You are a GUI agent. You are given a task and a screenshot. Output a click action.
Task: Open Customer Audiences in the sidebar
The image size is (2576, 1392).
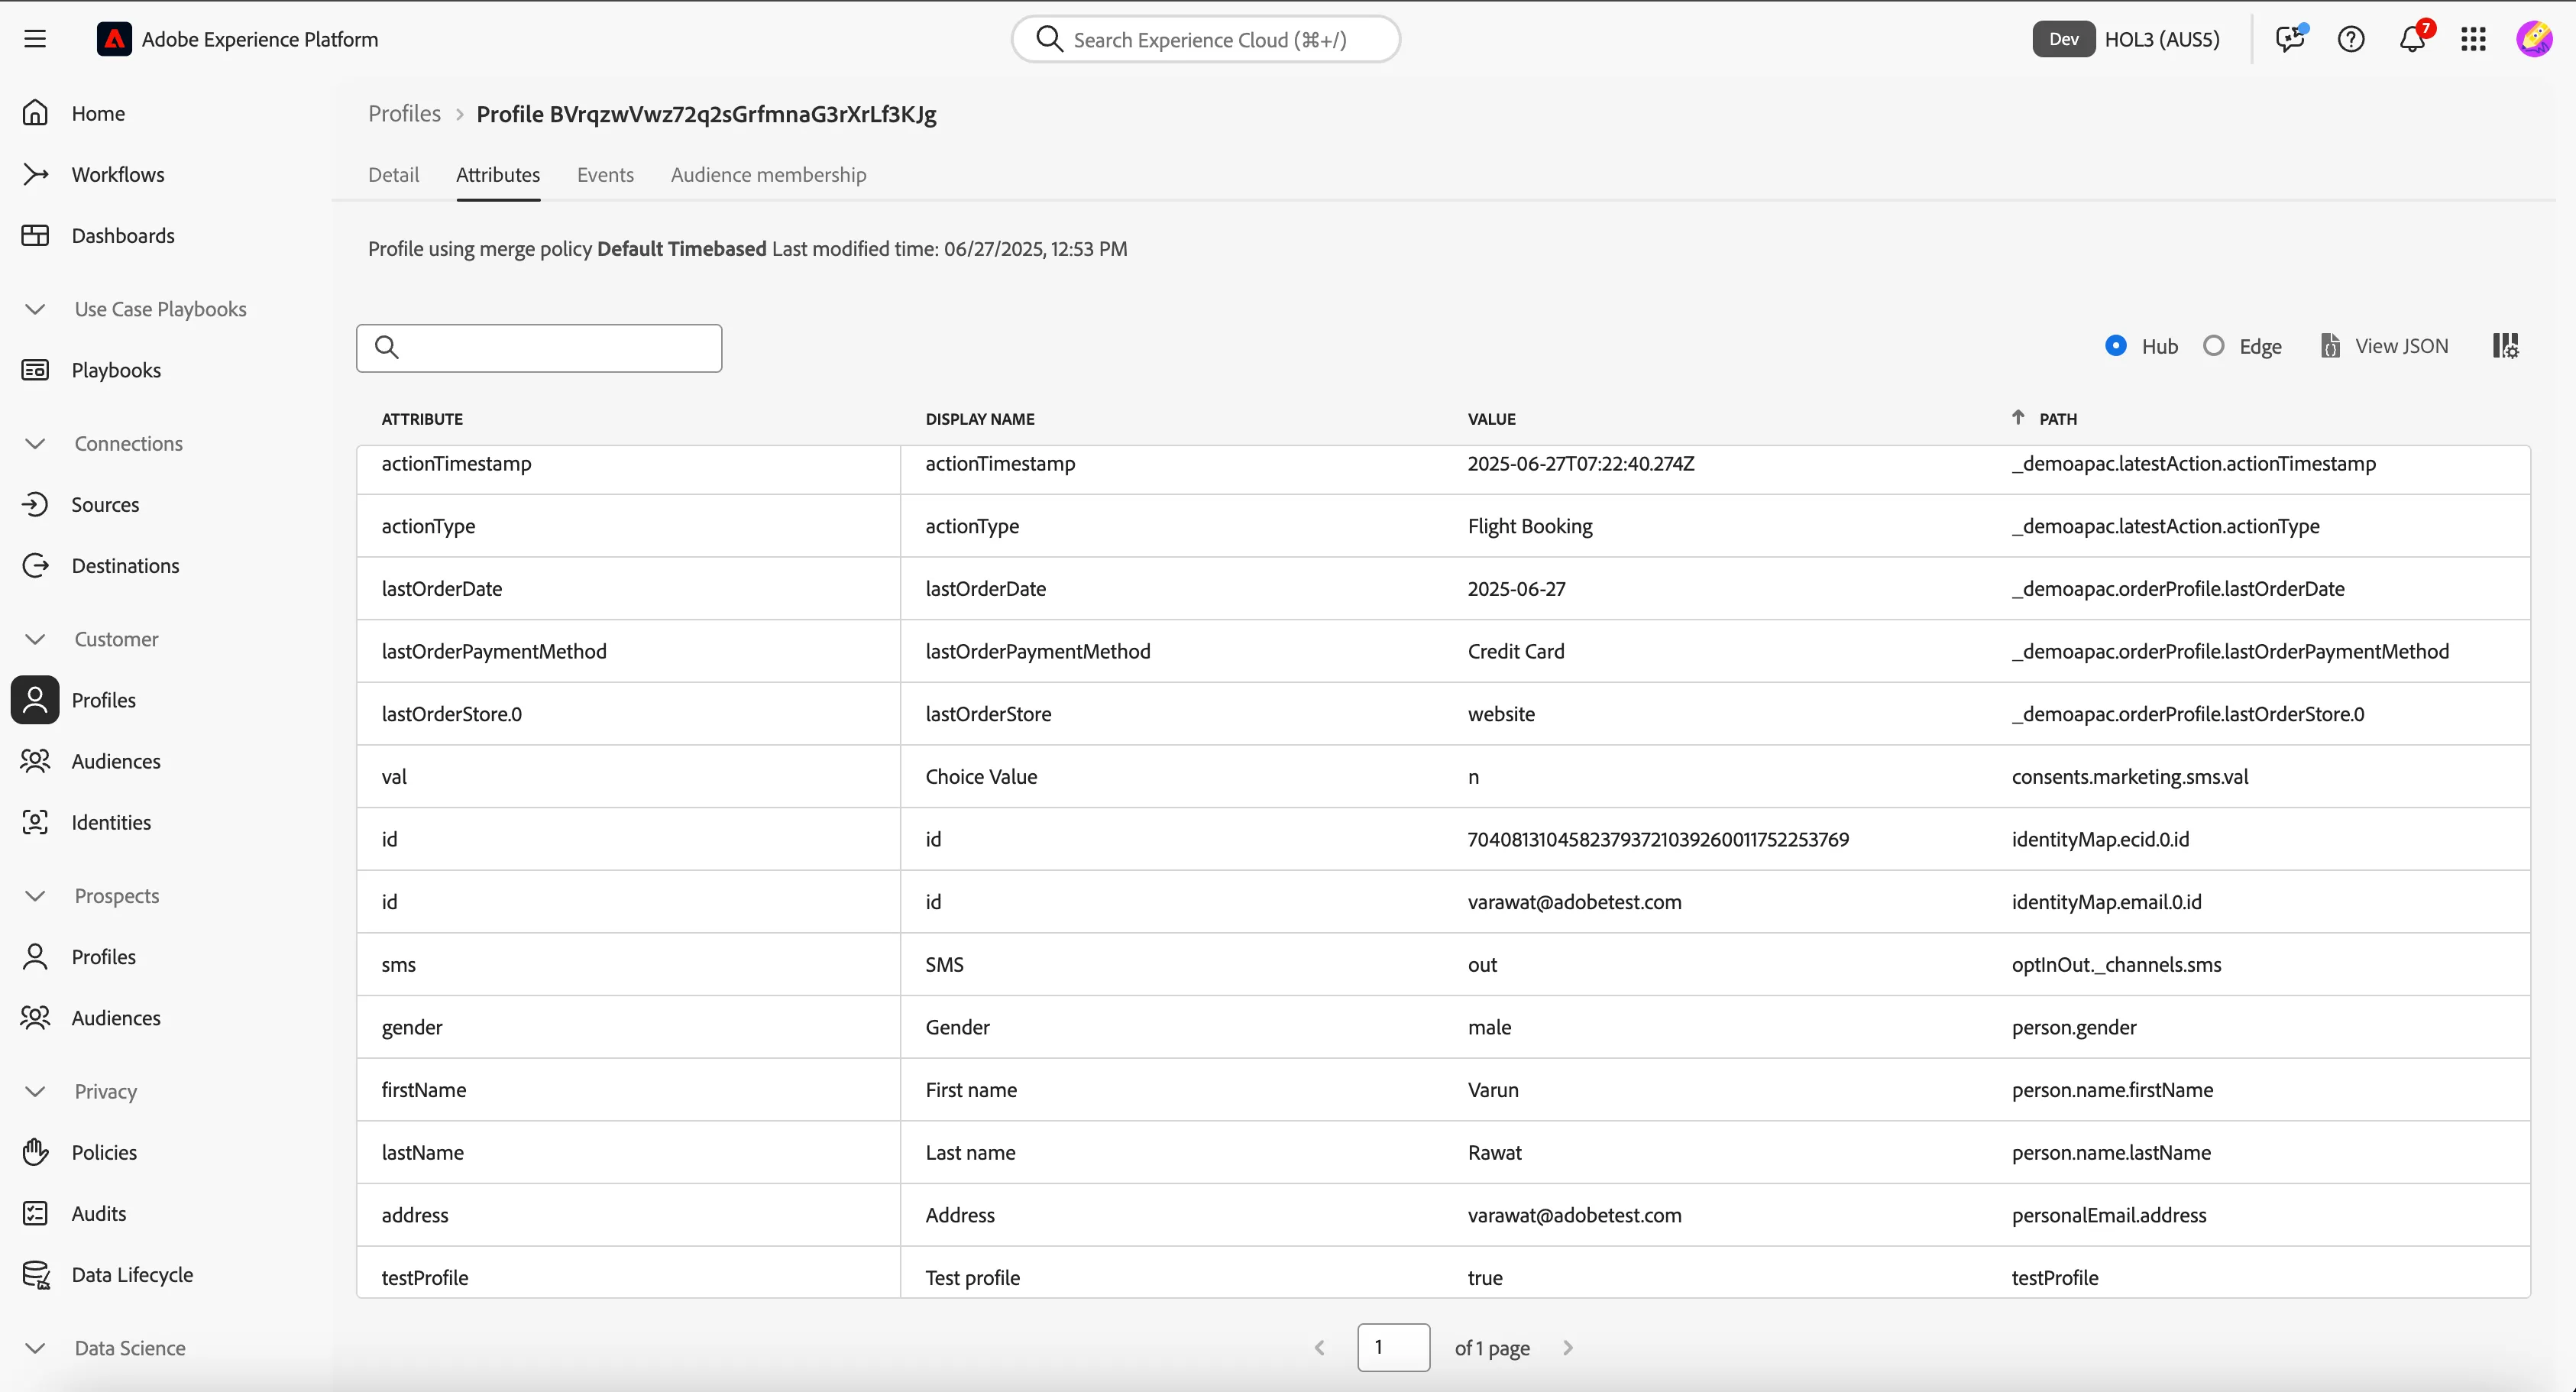[x=116, y=761]
